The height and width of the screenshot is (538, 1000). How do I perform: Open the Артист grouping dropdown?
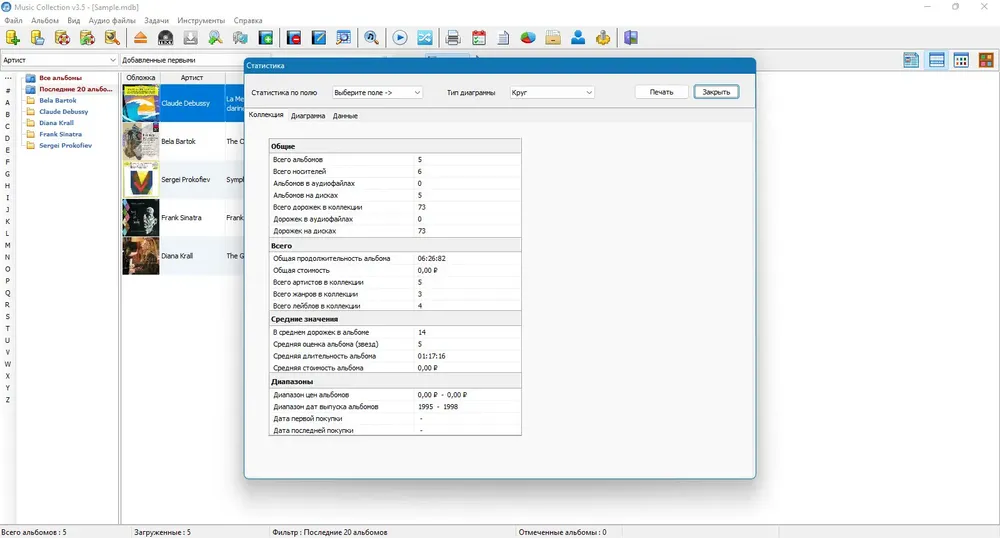pos(59,60)
